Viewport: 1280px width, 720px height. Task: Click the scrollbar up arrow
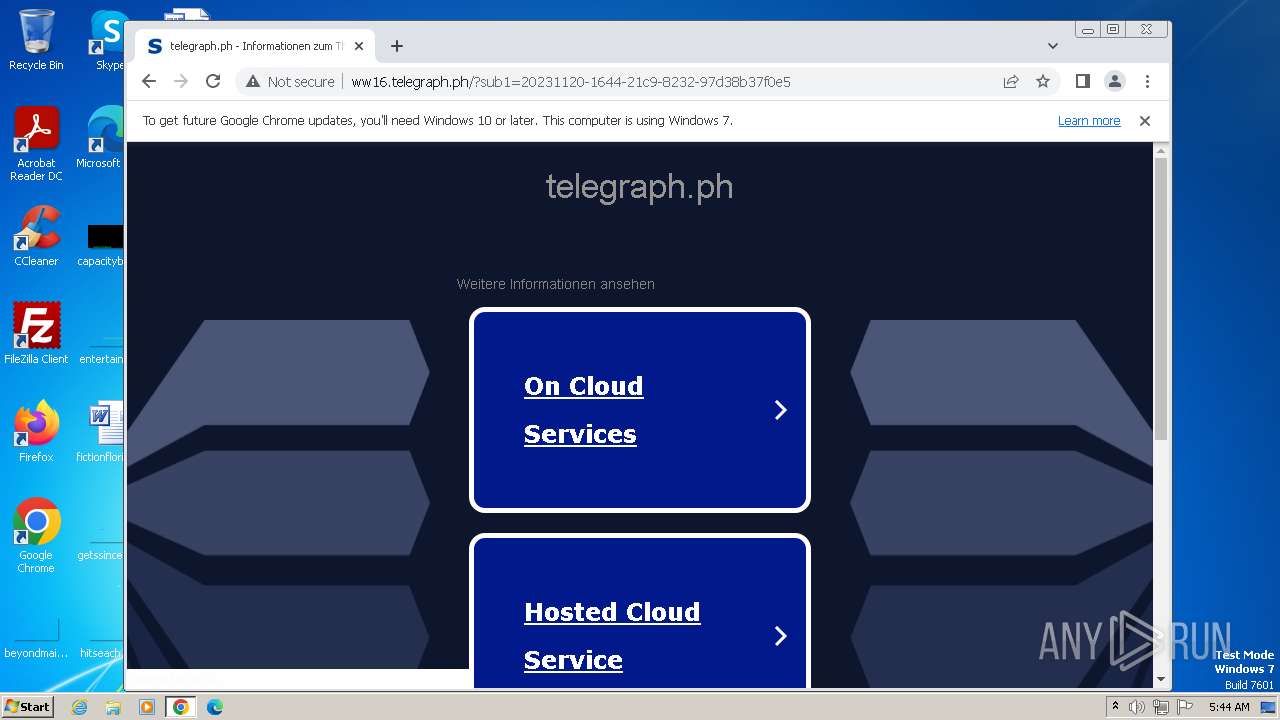click(1161, 151)
